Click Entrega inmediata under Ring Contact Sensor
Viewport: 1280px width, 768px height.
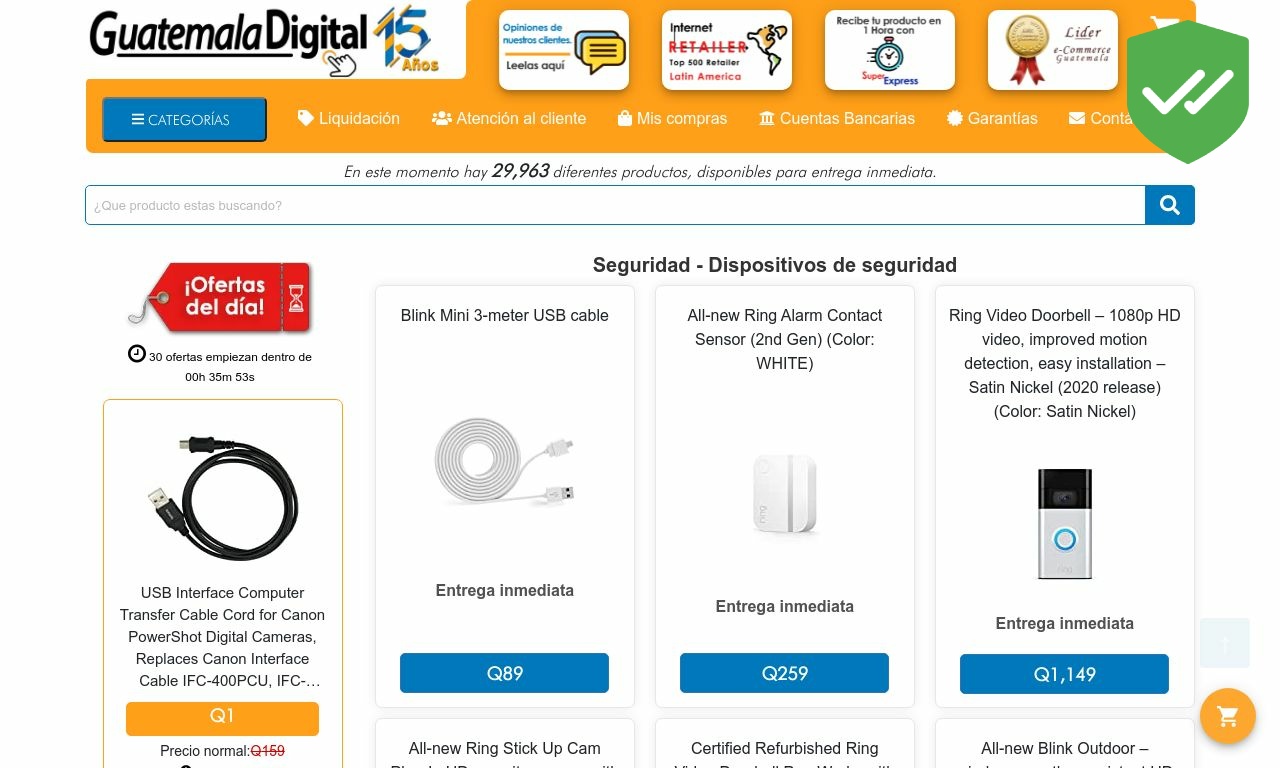785,607
